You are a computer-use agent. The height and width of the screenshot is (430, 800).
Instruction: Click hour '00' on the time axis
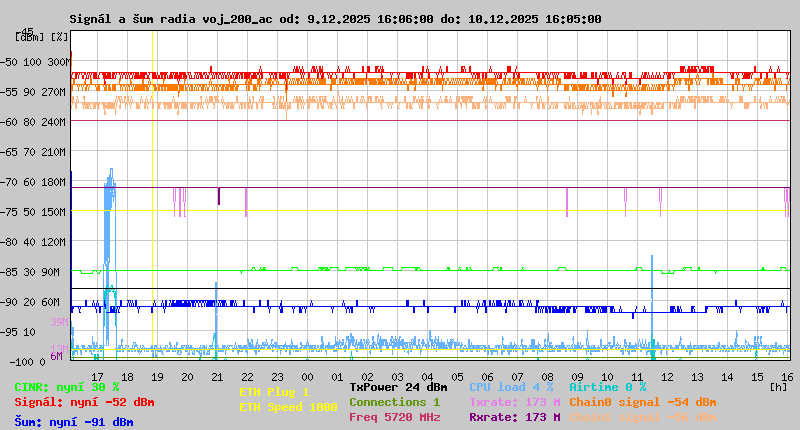307,377
